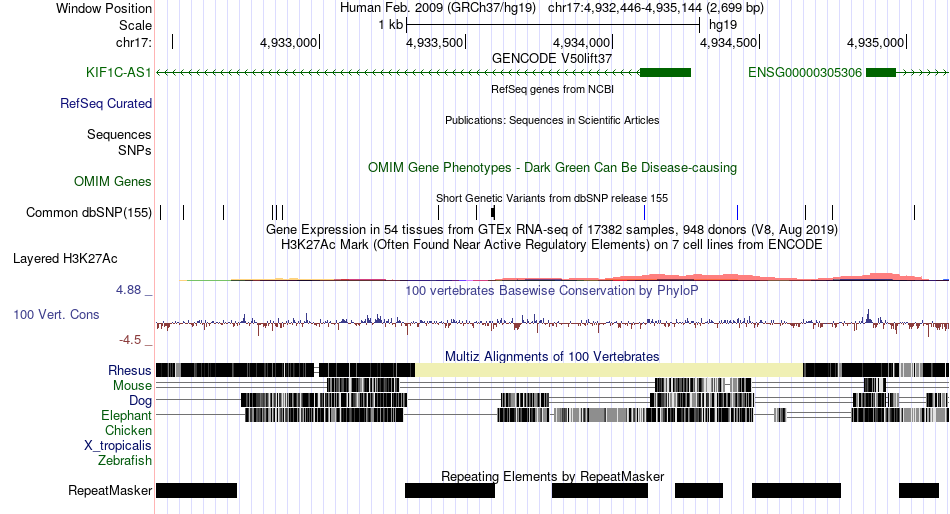The width and height of the screenshot is (950, 514).
Task: Click the RepeatMasker track label
Action: (x=110, y=490)
